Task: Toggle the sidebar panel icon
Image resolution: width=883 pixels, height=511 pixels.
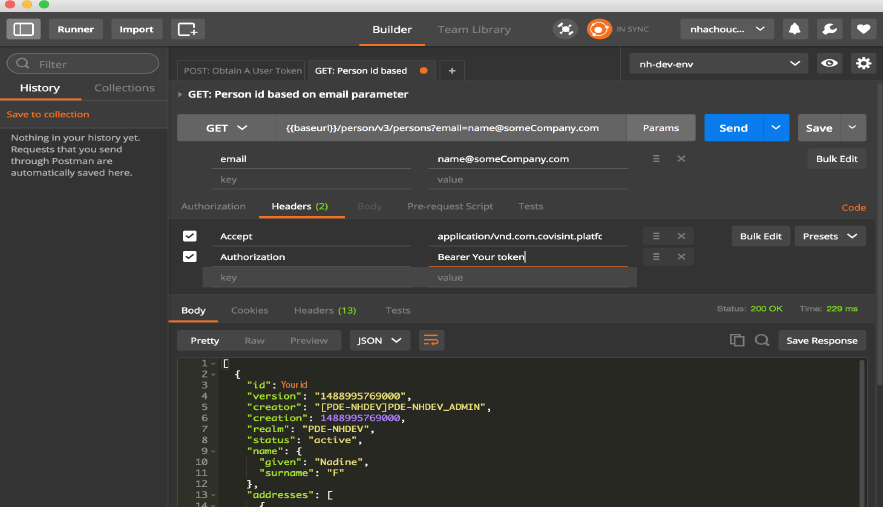Action: [24, 29]
